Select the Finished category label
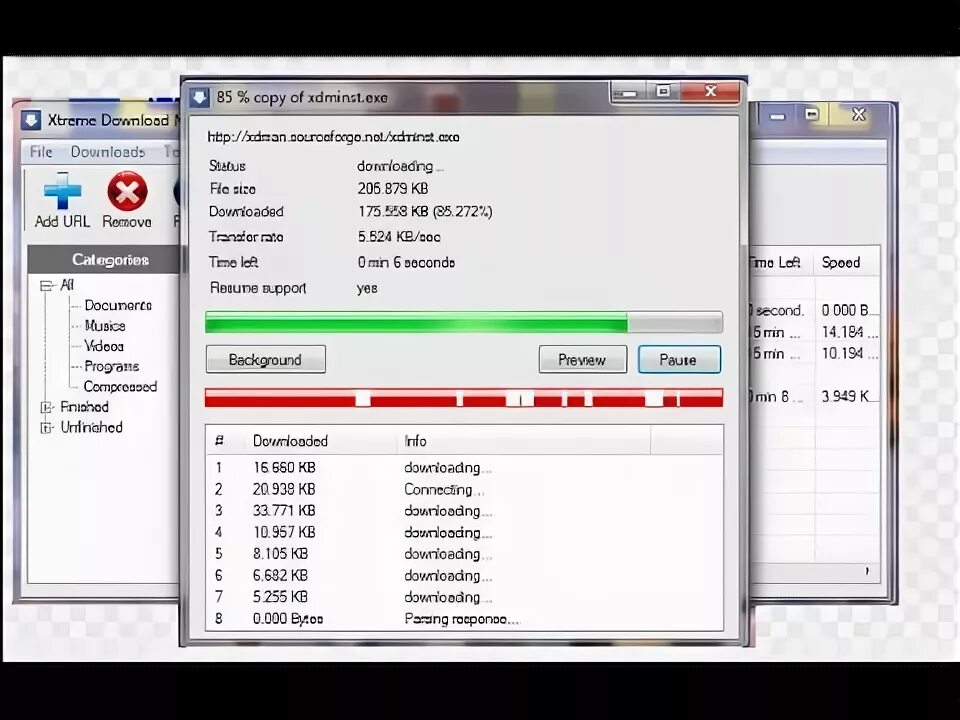This screenshot has height=720, width=960. 84,407
